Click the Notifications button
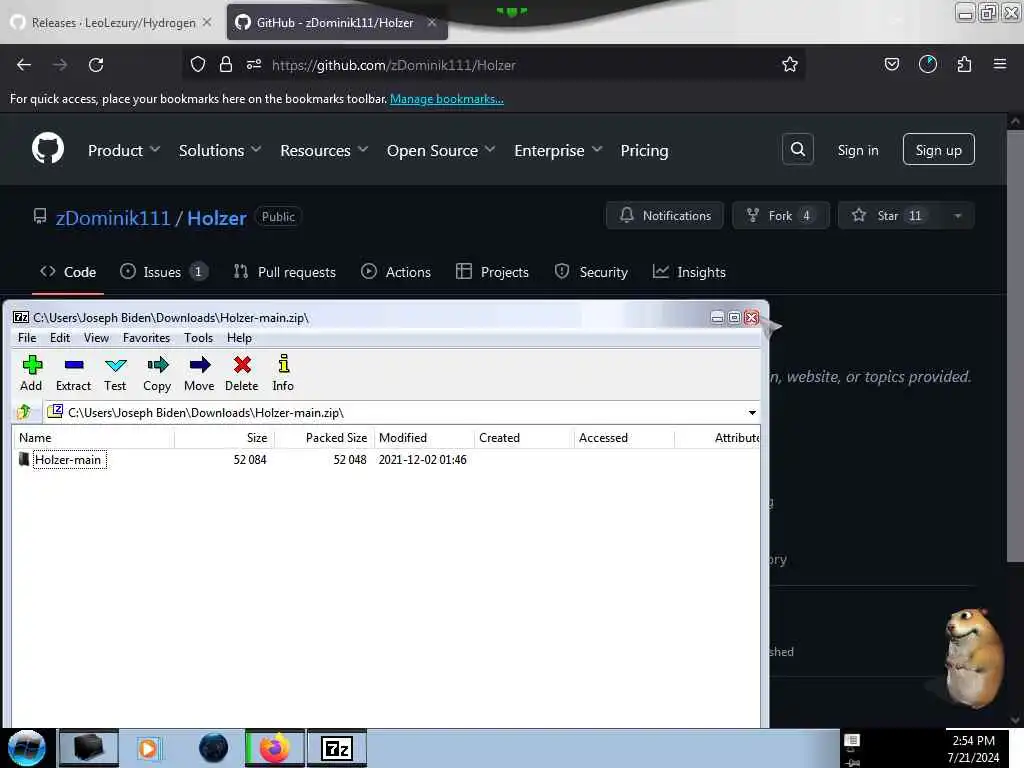1024x768 pixels. [x=665, y=216]
